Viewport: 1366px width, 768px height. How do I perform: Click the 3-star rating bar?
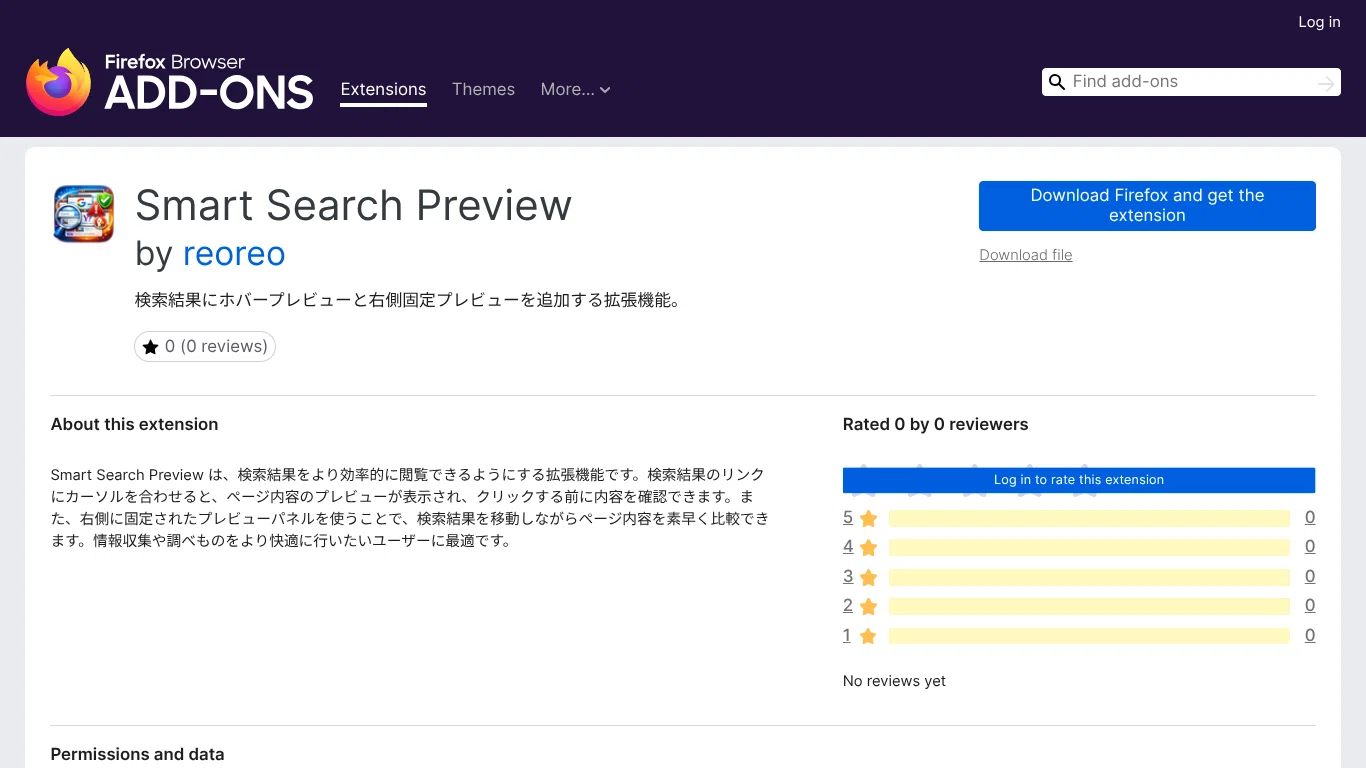1089,577
